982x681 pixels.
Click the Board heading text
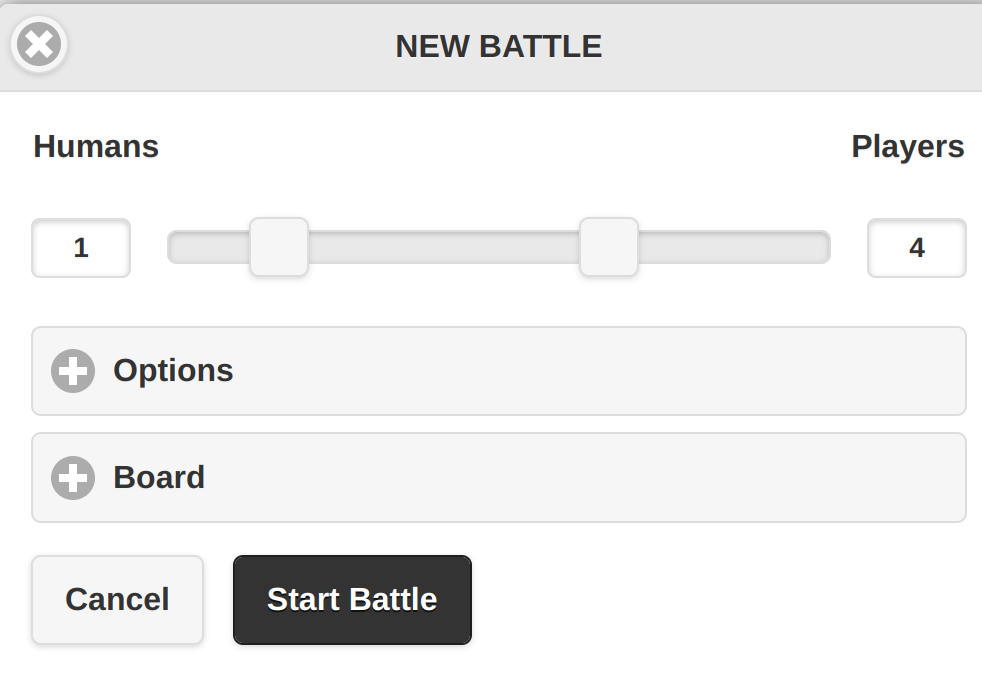click(159, 478)
